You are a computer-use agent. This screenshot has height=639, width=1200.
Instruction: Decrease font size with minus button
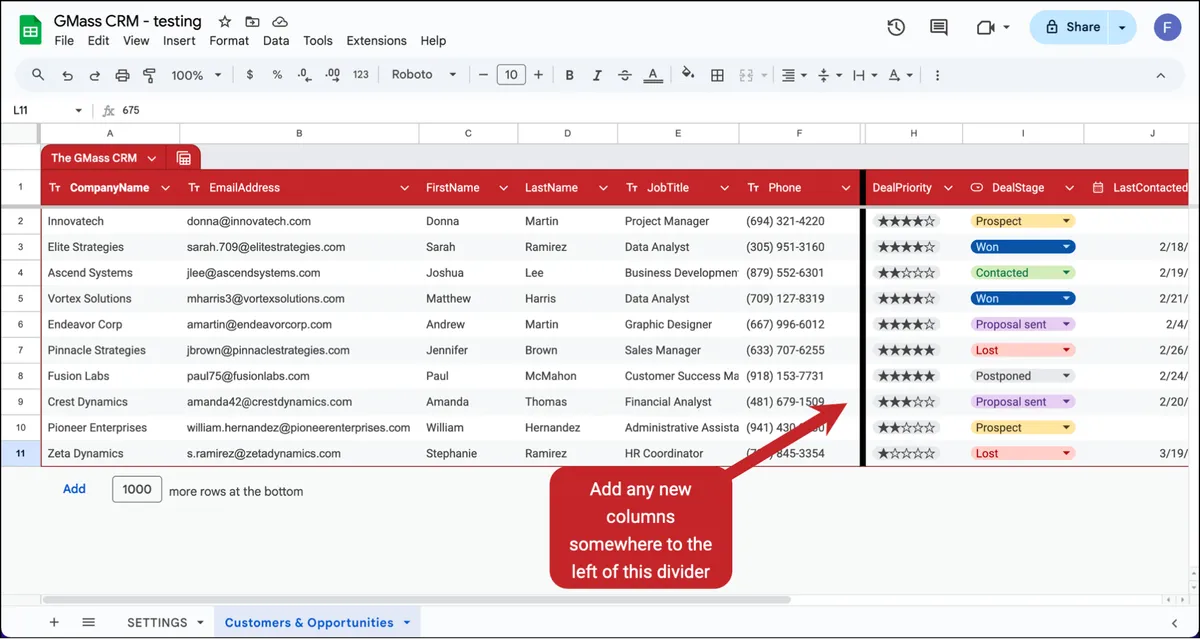click(x=483, y=75)
